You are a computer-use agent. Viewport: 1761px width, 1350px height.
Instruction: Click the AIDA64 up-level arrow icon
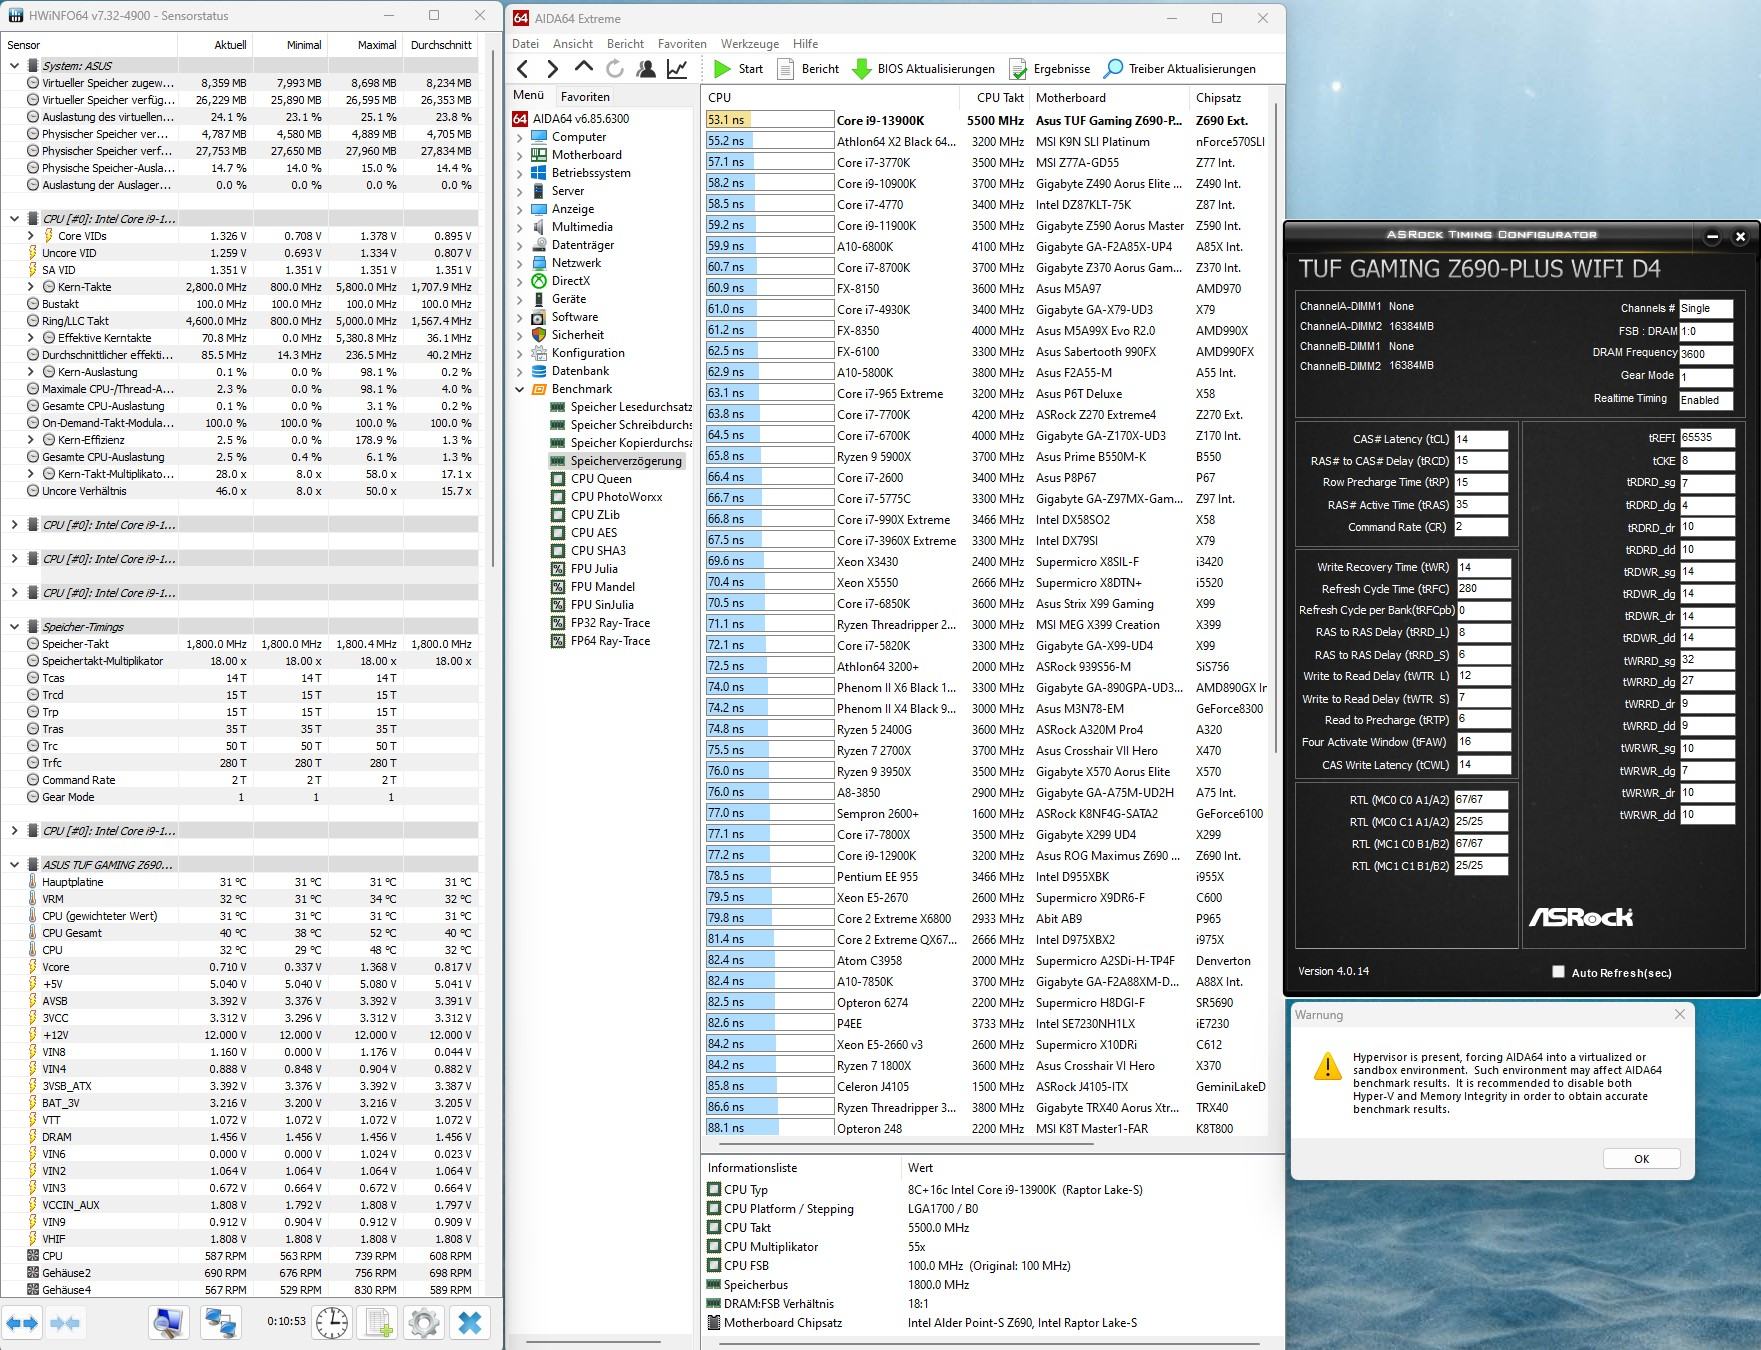[x=584, y=68]
